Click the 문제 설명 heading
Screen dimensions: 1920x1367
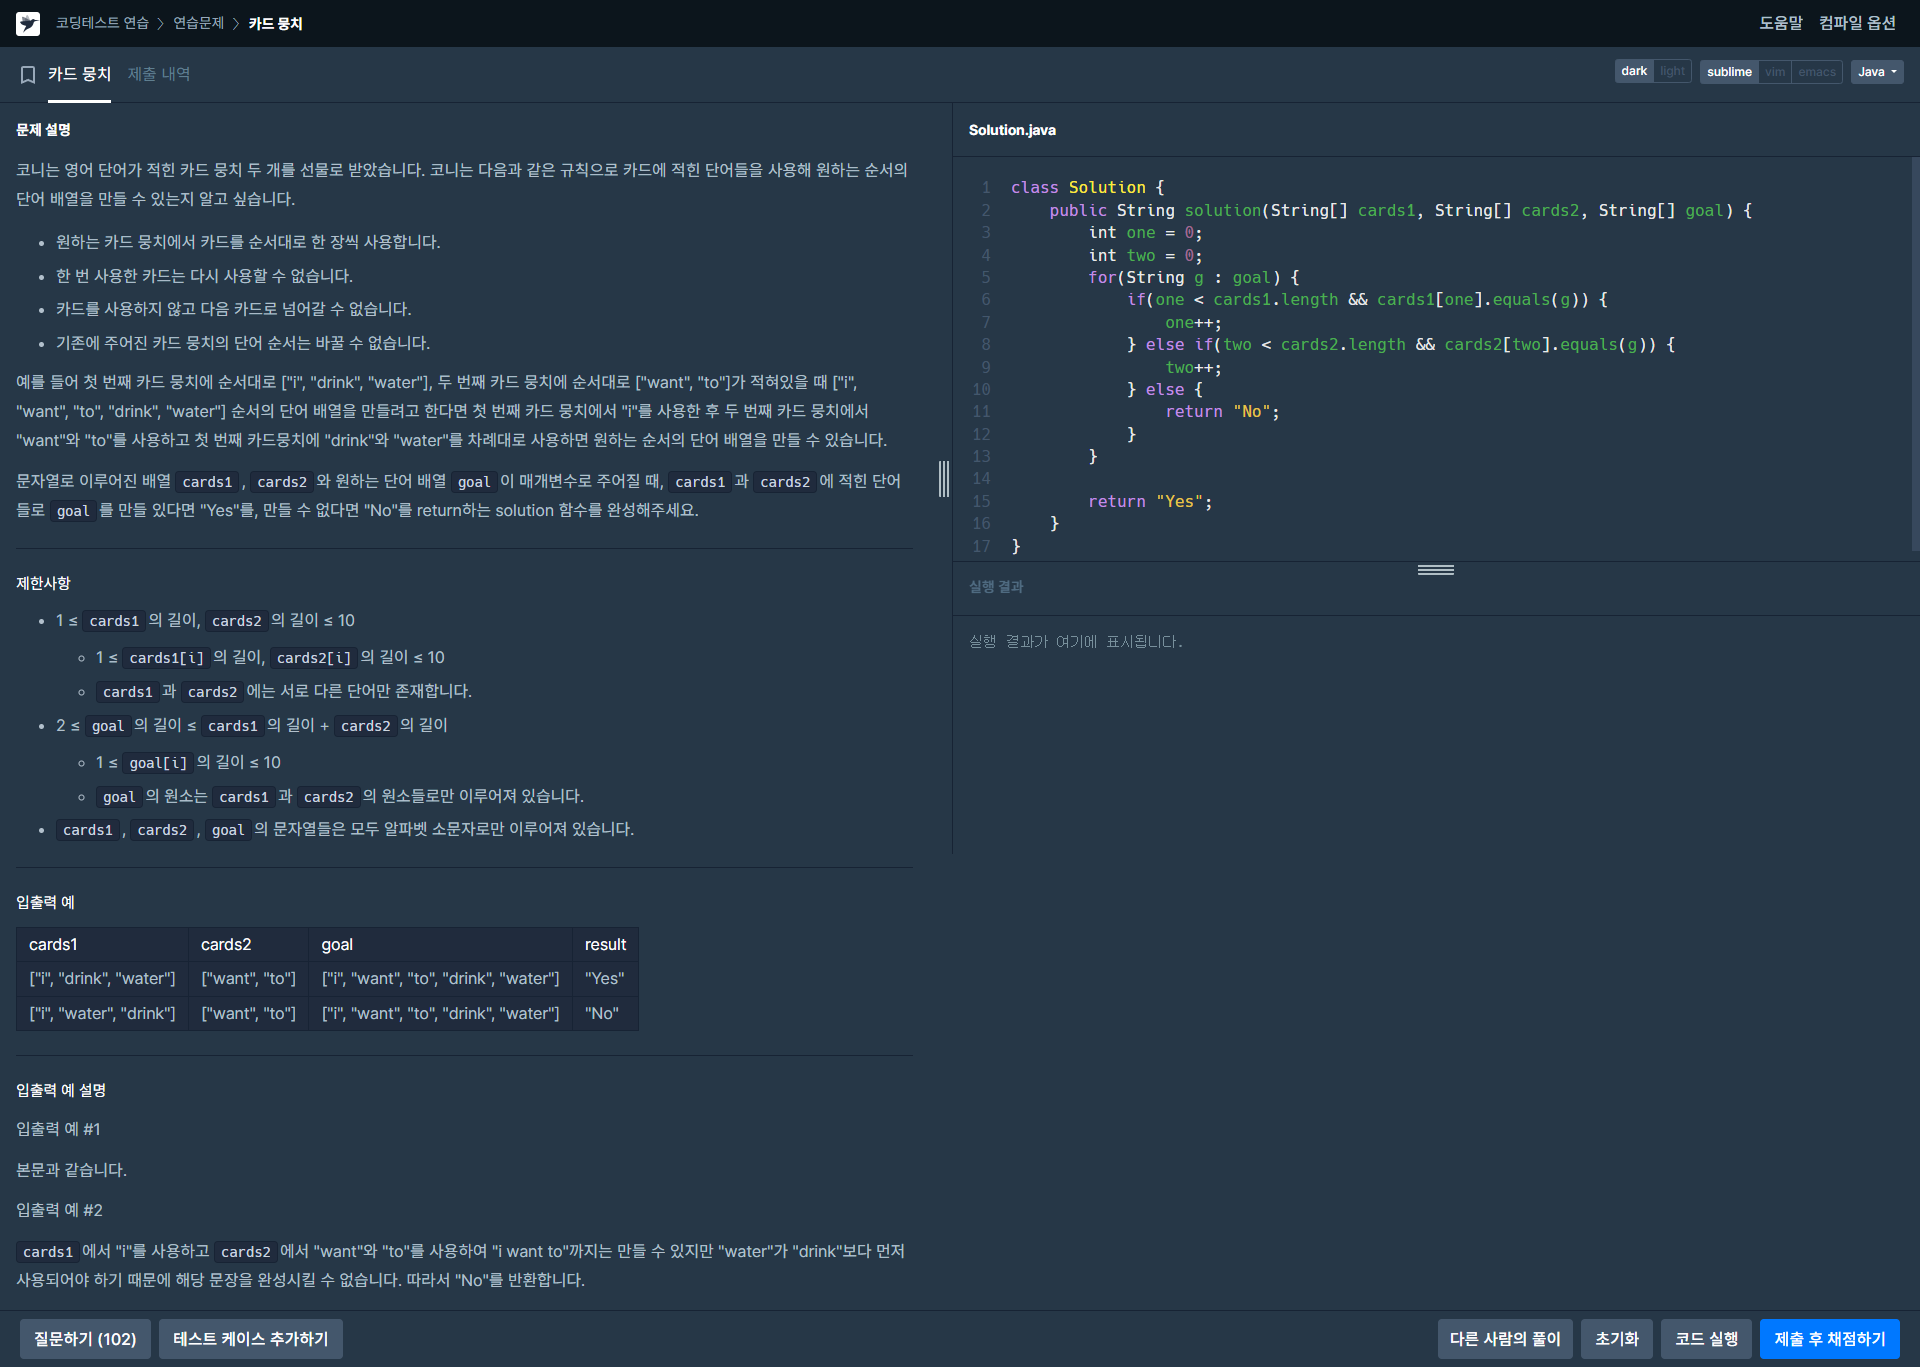[43, 130]
